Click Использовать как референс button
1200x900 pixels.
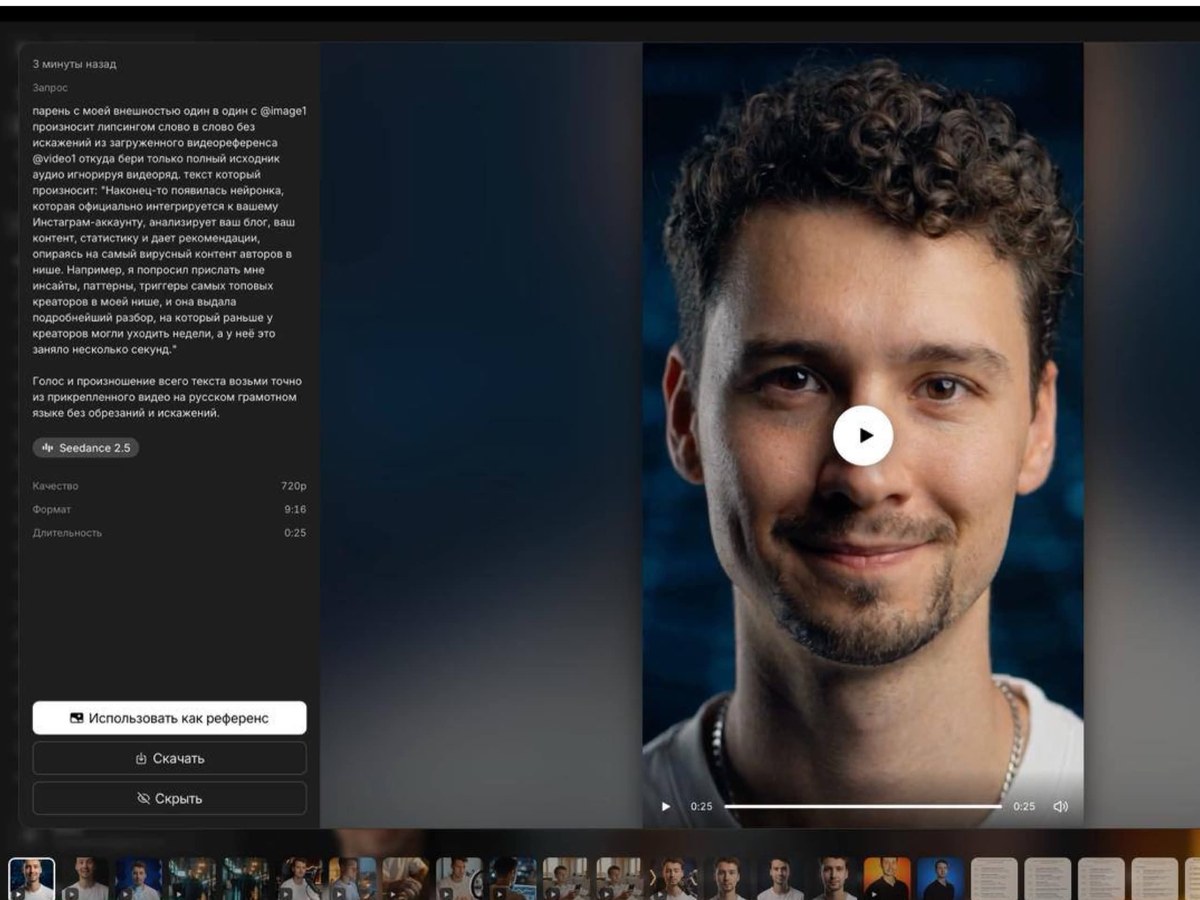169,718
